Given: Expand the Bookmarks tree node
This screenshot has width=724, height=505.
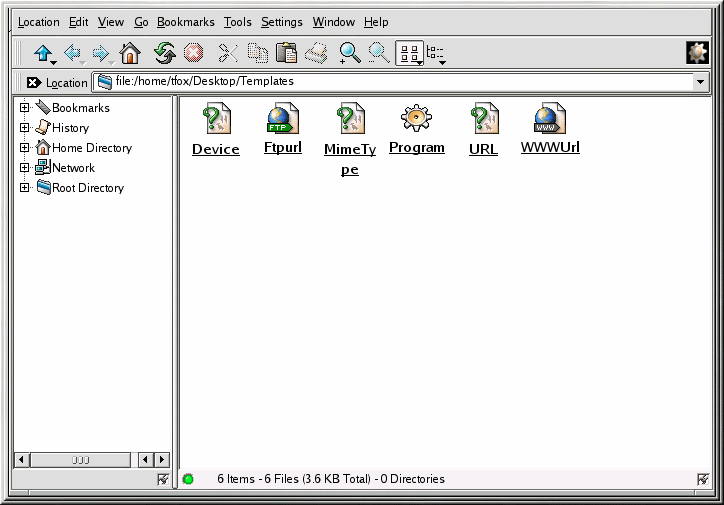Looking at the screenshot, I should (x=25, y=108).
